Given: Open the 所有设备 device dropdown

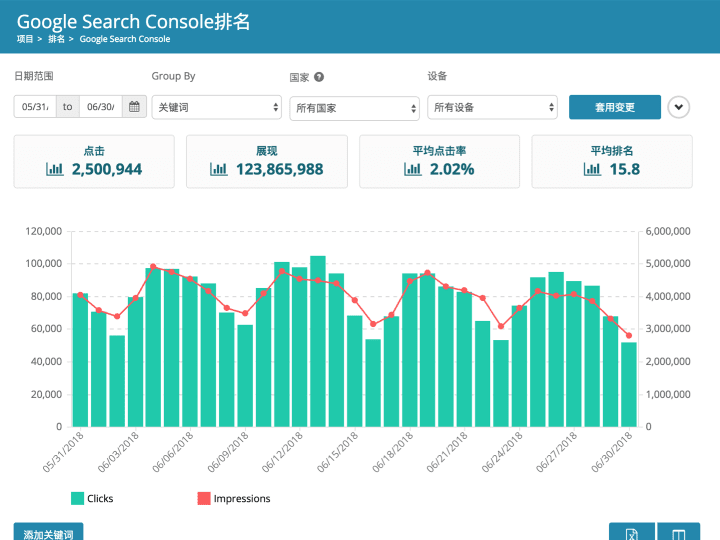Looking at the screenshot, I should [492, 107].
